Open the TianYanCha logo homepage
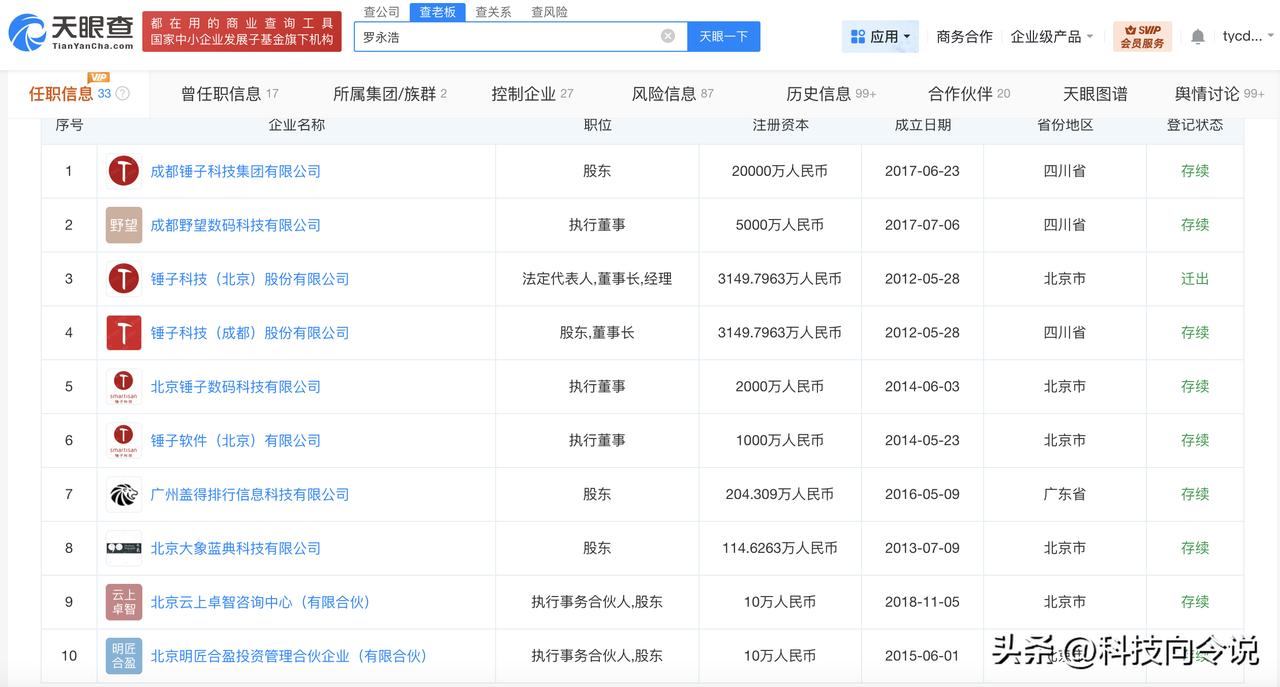This screenshot has height=687, width=1280. click(x=70, y=32)
